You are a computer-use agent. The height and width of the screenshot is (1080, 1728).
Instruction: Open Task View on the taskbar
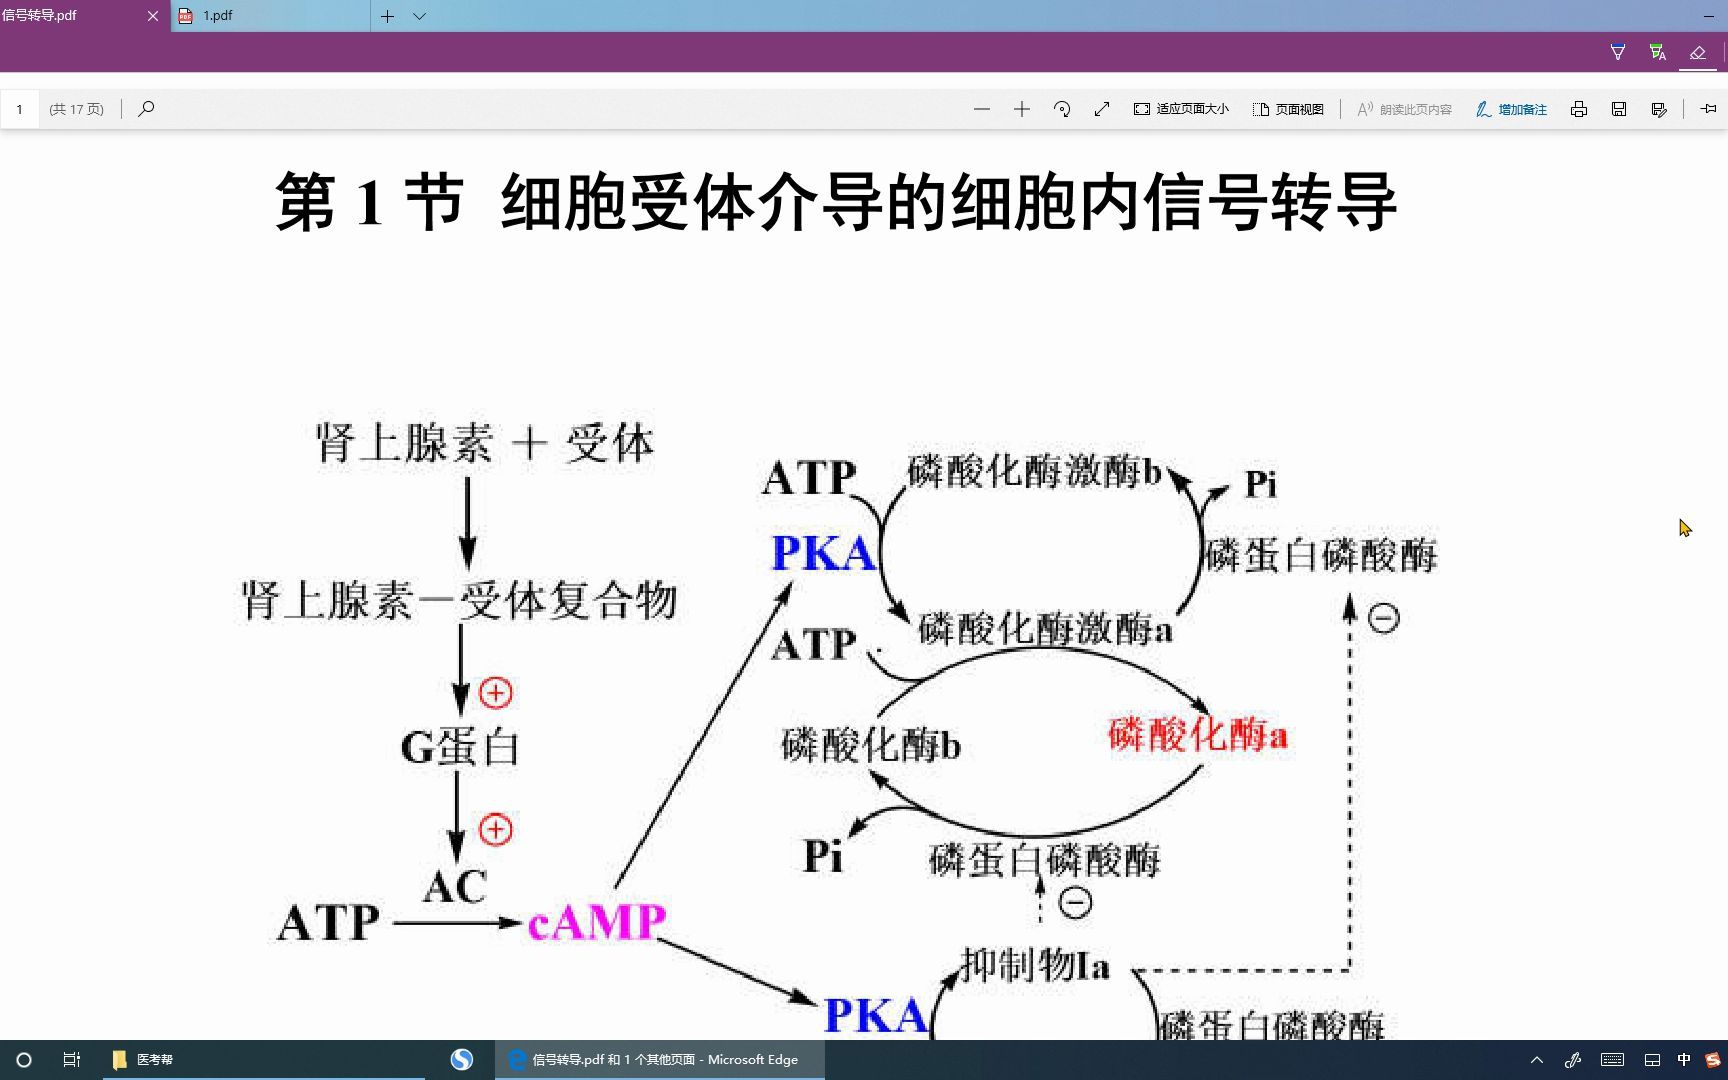[72, 1060]
